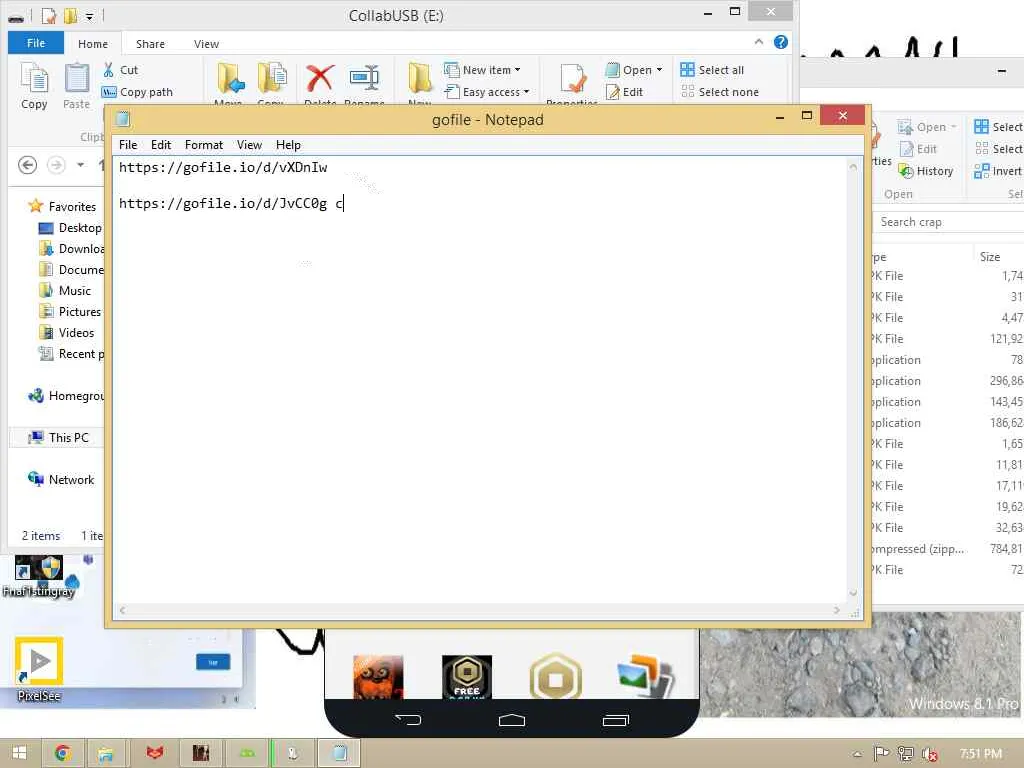Select Pictures in navigation pane
Image resolution: width=1024 pixels, height=768 pixels.
pos(70,312)
